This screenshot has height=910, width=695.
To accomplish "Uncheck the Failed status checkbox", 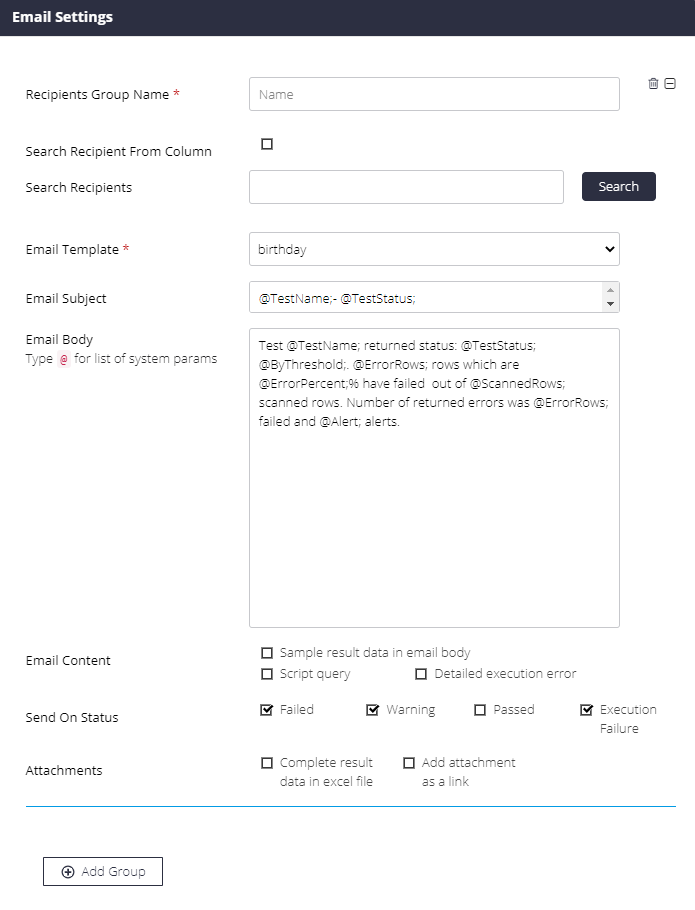I will click(x=267, y=710).
